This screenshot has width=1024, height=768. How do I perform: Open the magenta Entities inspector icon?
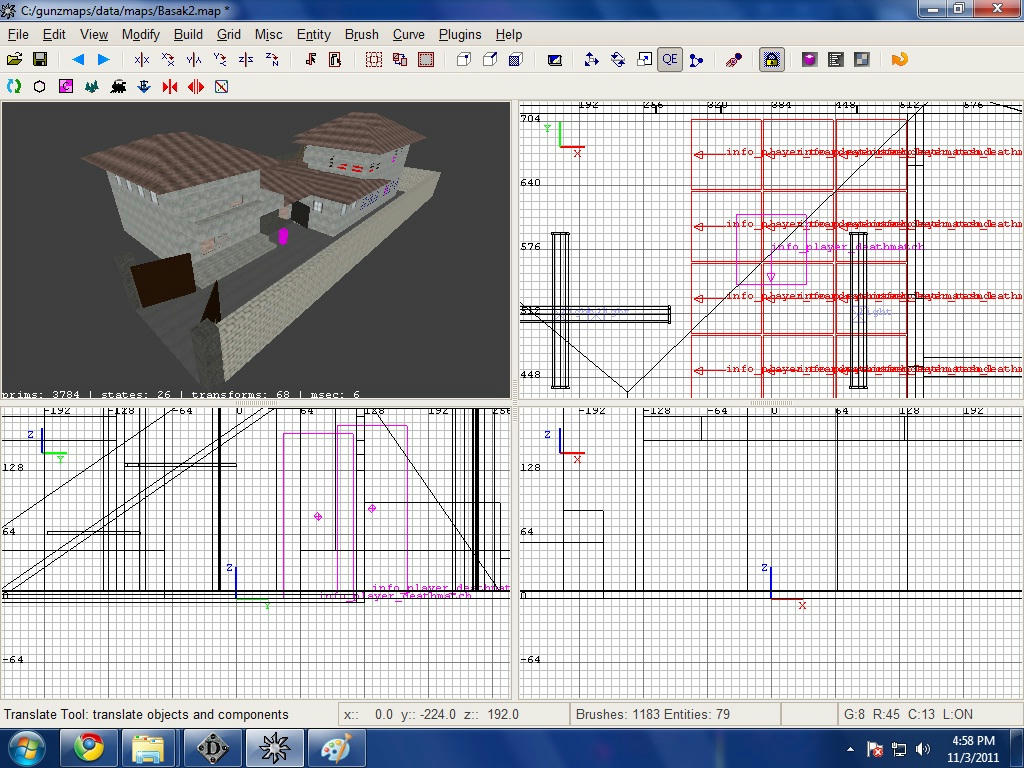tap(809, 60)
